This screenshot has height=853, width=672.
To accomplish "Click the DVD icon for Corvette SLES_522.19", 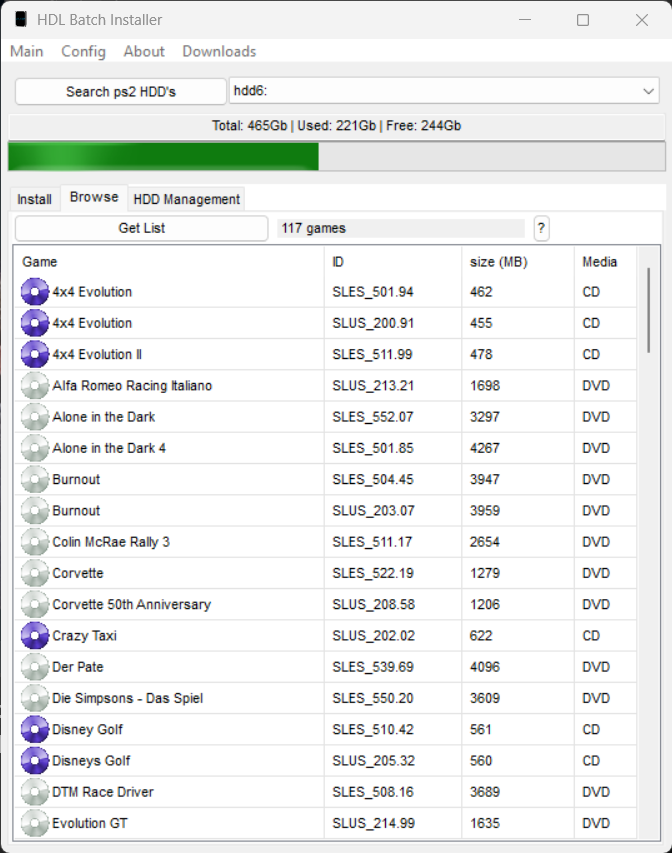I will click(x=35, y=573).
